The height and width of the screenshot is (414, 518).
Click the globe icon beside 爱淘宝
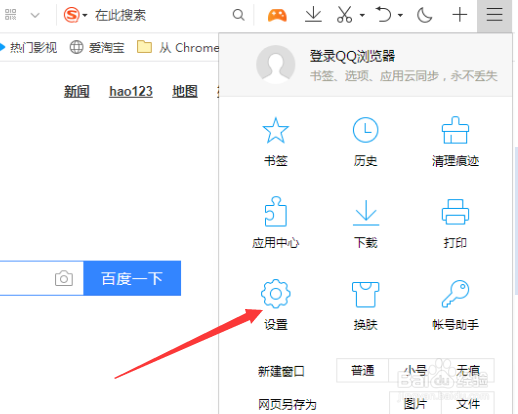click(x=76, y=47)
